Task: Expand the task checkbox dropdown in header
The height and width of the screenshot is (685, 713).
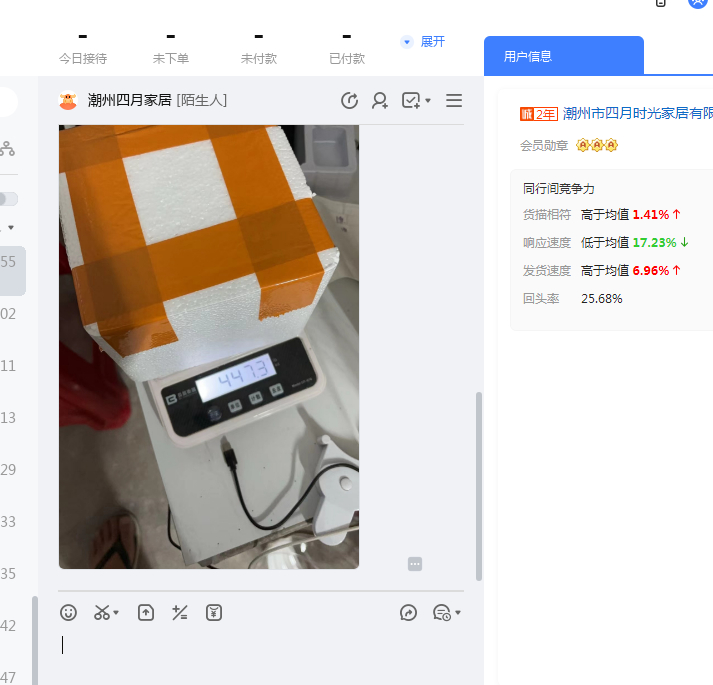Action: [x=428, y=101]
